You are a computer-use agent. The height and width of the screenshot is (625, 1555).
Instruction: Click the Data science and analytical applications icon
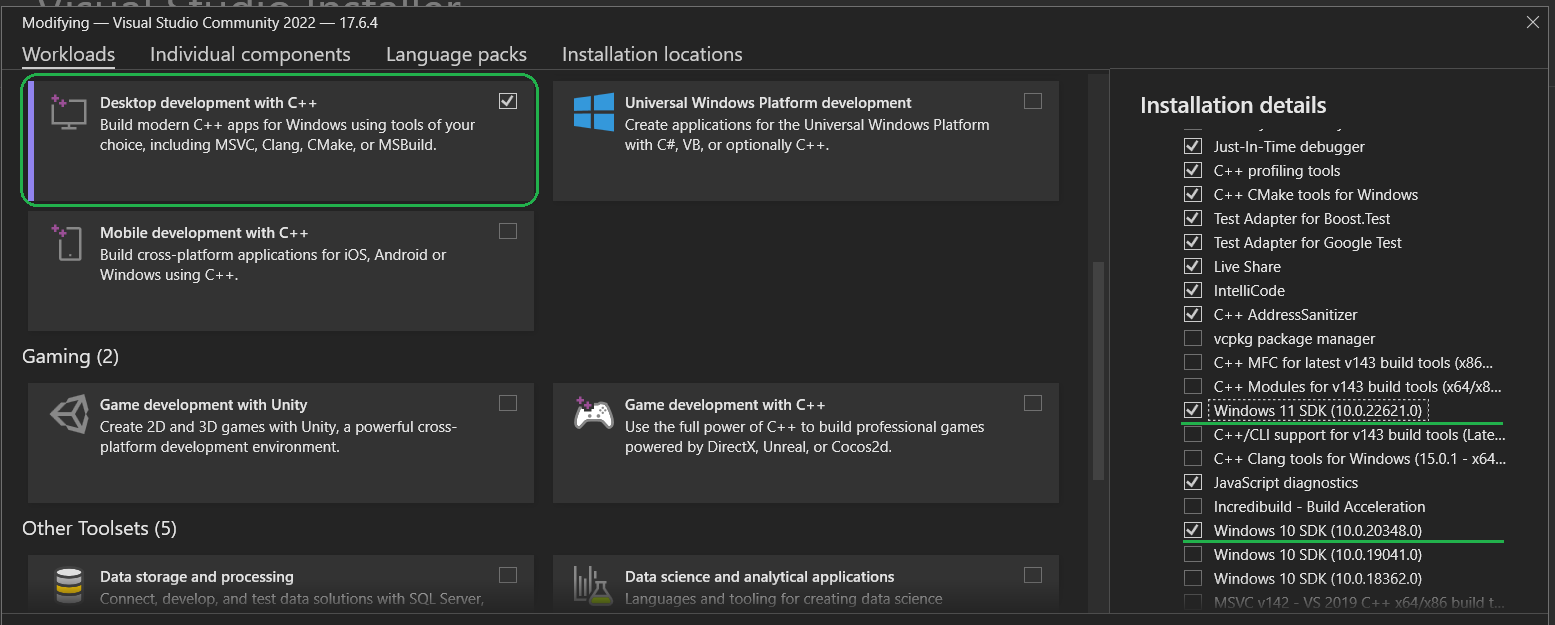[592, 586]
